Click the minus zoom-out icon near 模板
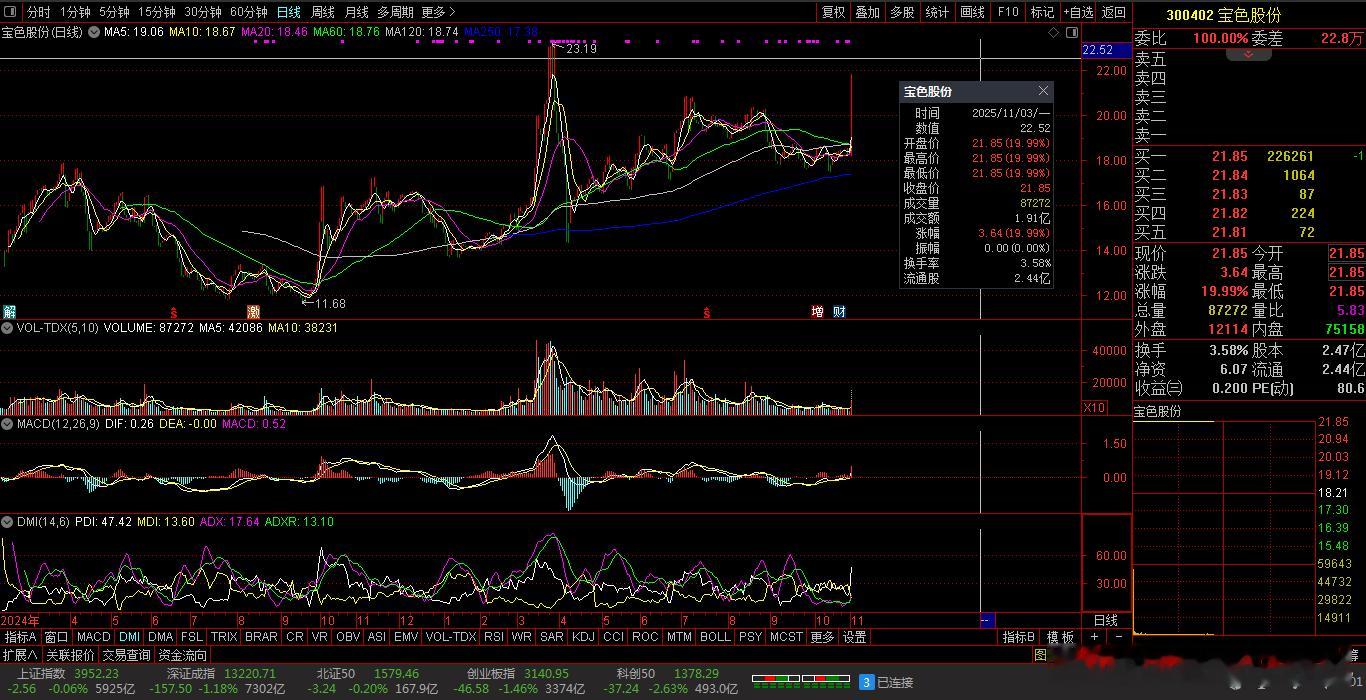1366x700 pixels. pyautogui.click(x=1118, y=637)
